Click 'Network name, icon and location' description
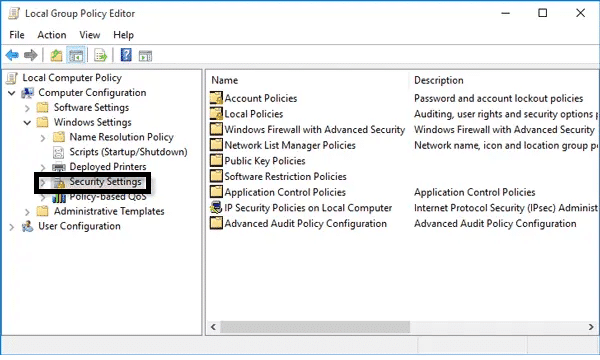Screen dimensions: 600x360 [506, 145]
